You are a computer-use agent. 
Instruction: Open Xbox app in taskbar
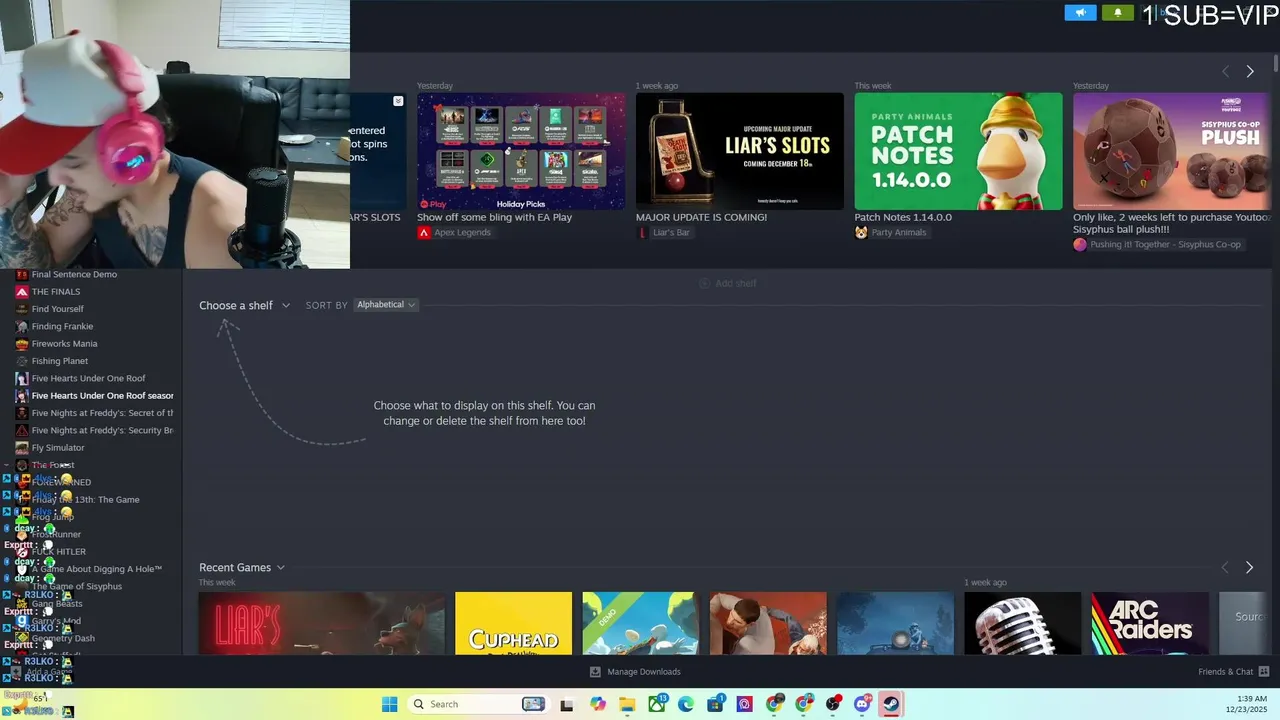click(x=657, y=704)
